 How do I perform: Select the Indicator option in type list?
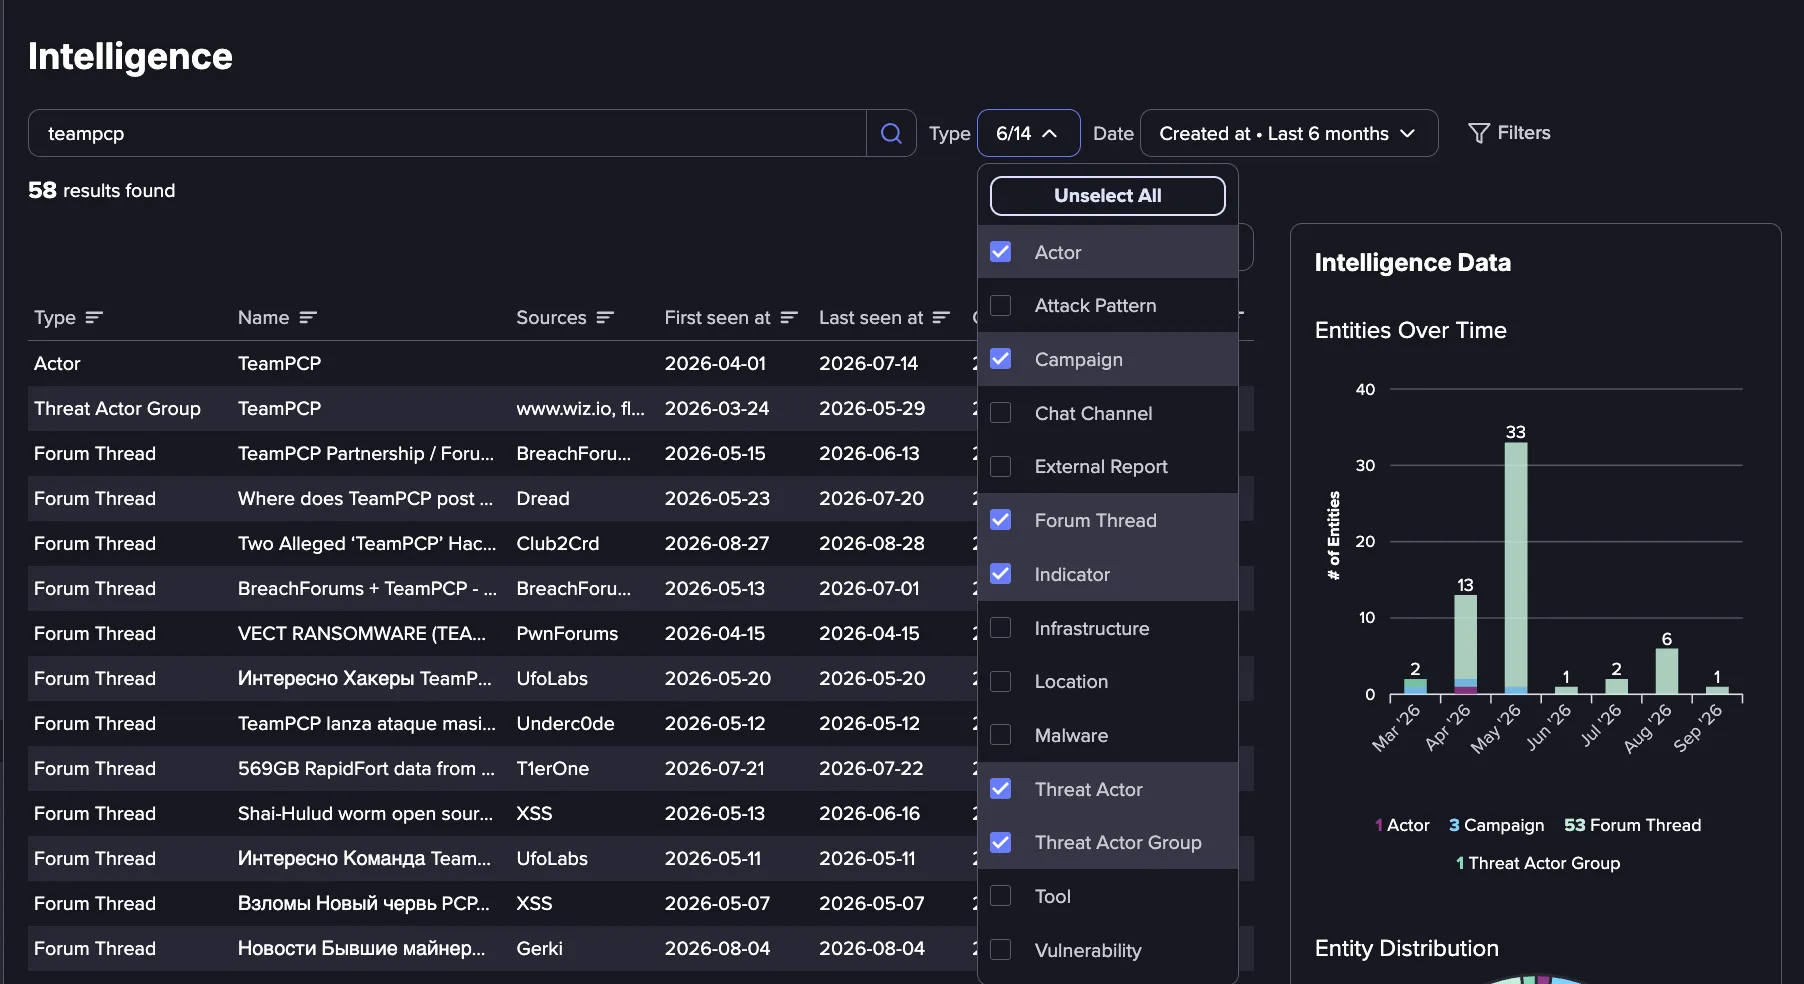[1108, 574]
